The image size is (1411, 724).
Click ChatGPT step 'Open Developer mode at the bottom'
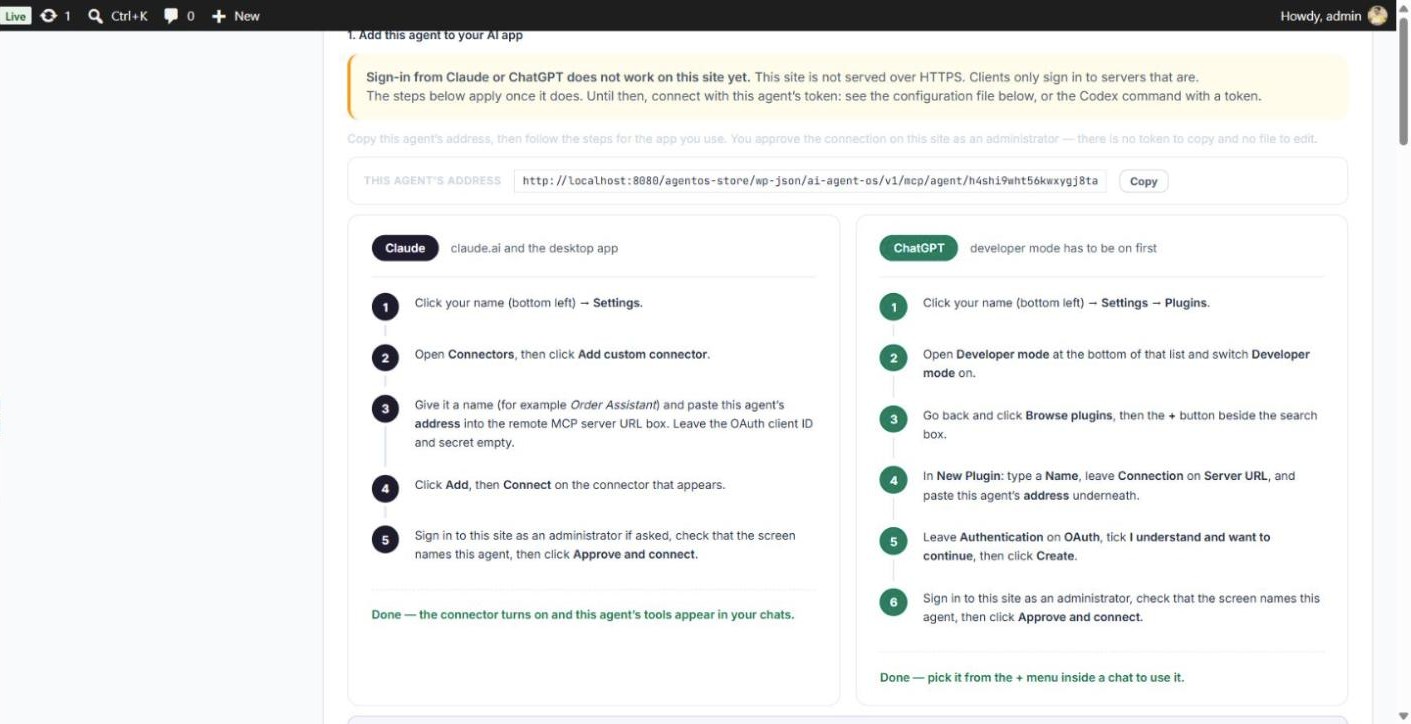pos(1116,364)
